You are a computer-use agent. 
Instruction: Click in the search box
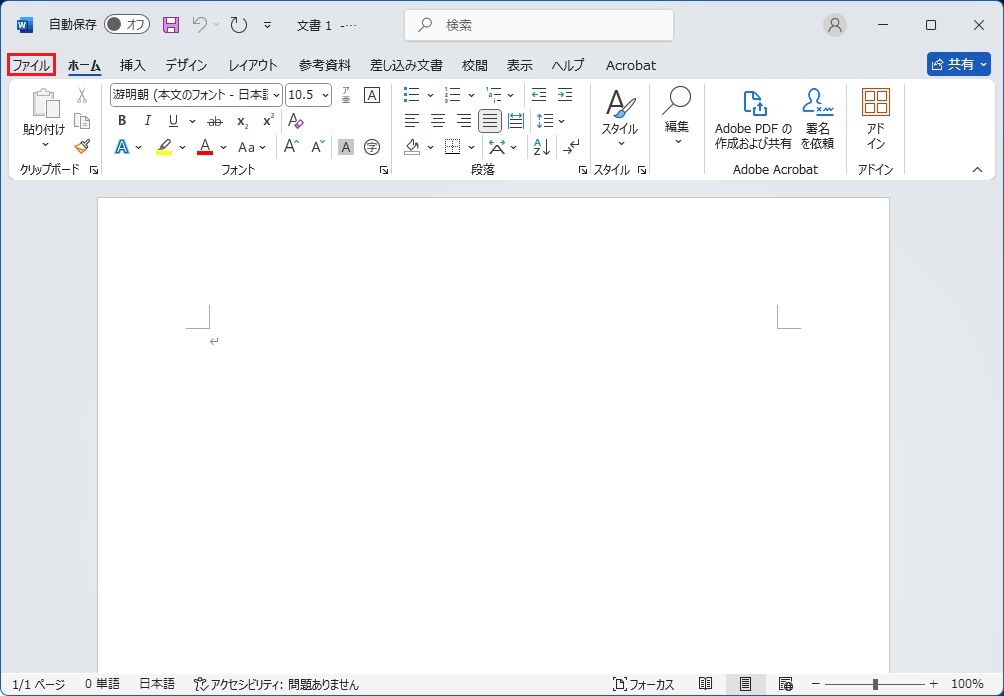540,25
